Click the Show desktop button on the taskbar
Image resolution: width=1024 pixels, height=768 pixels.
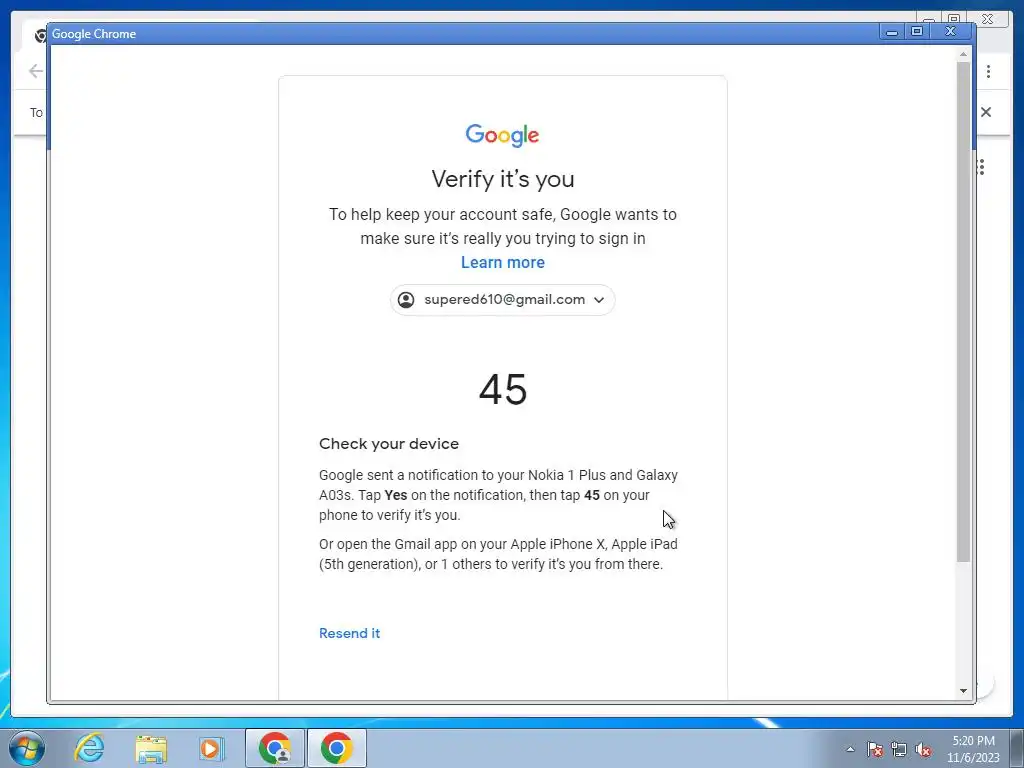pos(1018,748)
